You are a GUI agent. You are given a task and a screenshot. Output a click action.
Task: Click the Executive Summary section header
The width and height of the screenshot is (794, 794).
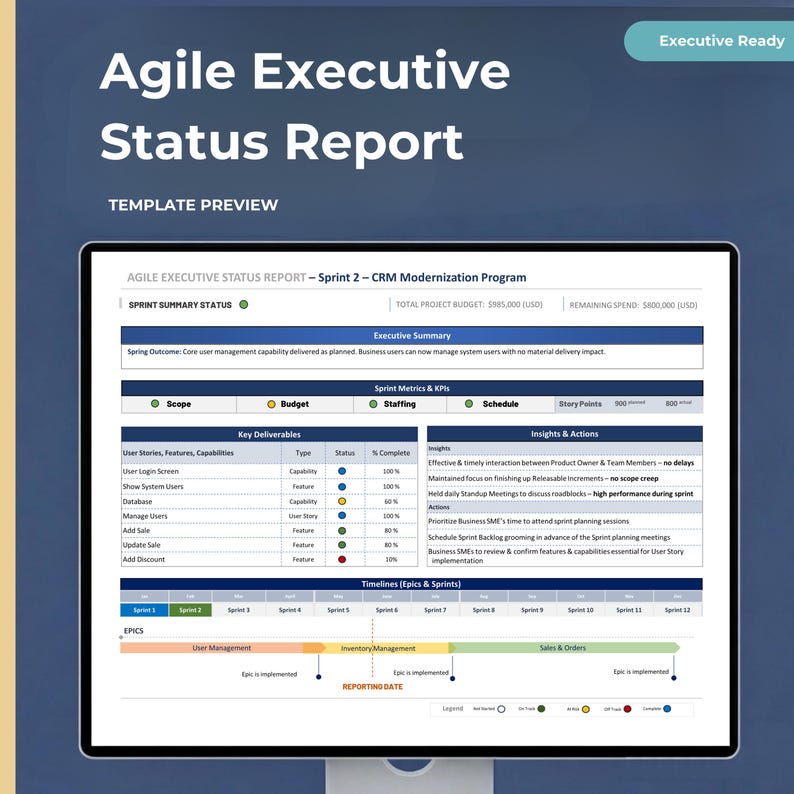coord(412,335)
